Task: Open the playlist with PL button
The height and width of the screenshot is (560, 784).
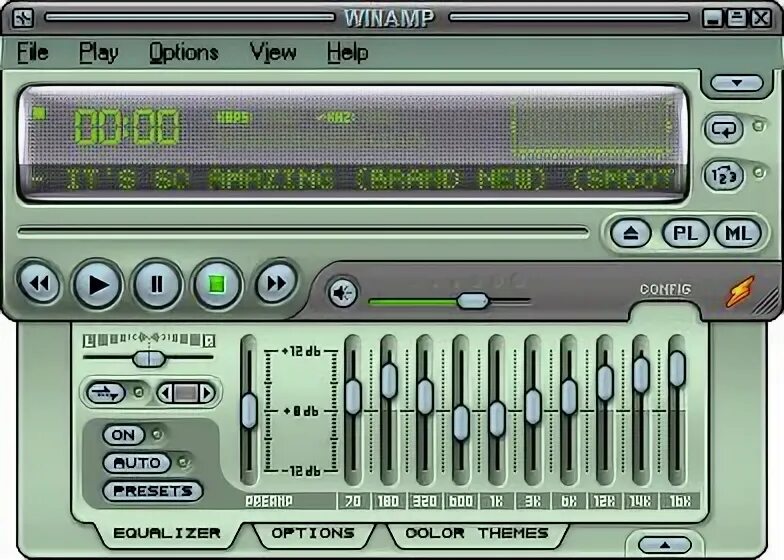Action: click(x=686, y=233)
